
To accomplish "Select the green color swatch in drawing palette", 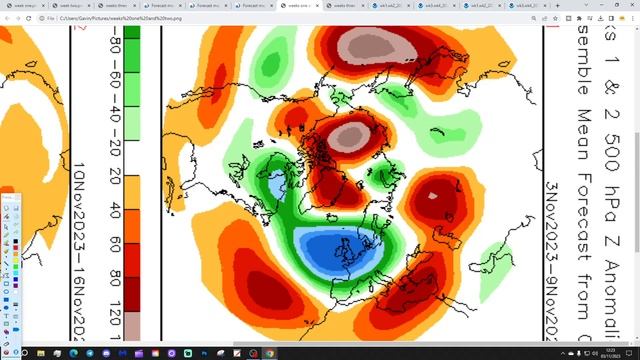I will (x=16, y=266).
